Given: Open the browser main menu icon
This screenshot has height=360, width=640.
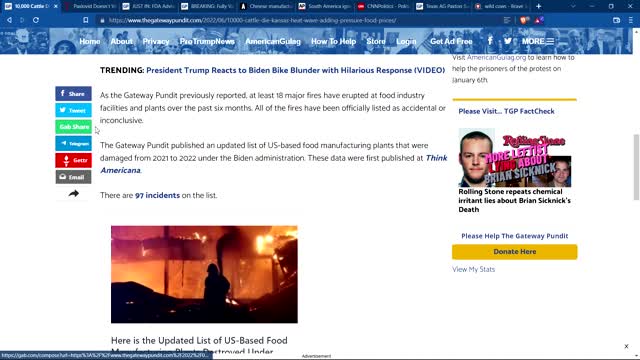Looking at the screenshot, I should coord(631,20).
